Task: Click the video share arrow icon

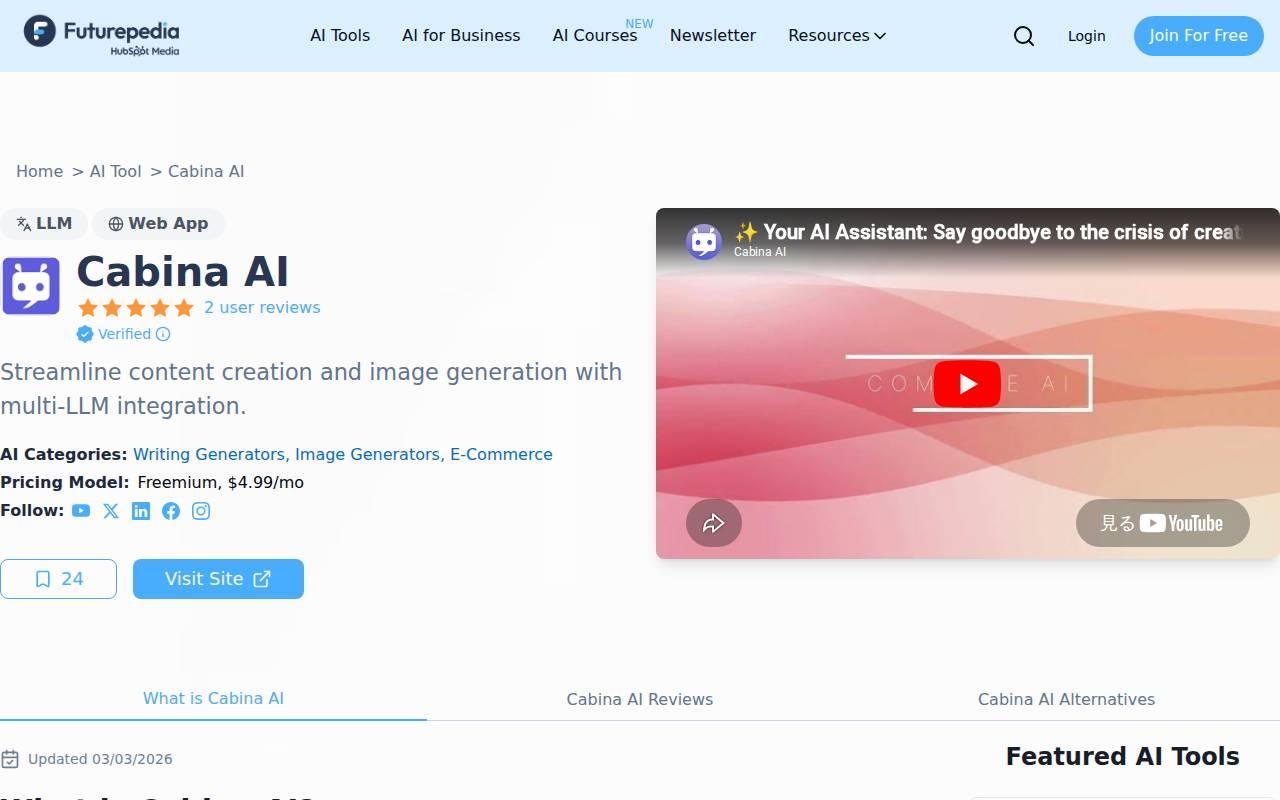Action: tap(714, 523)
